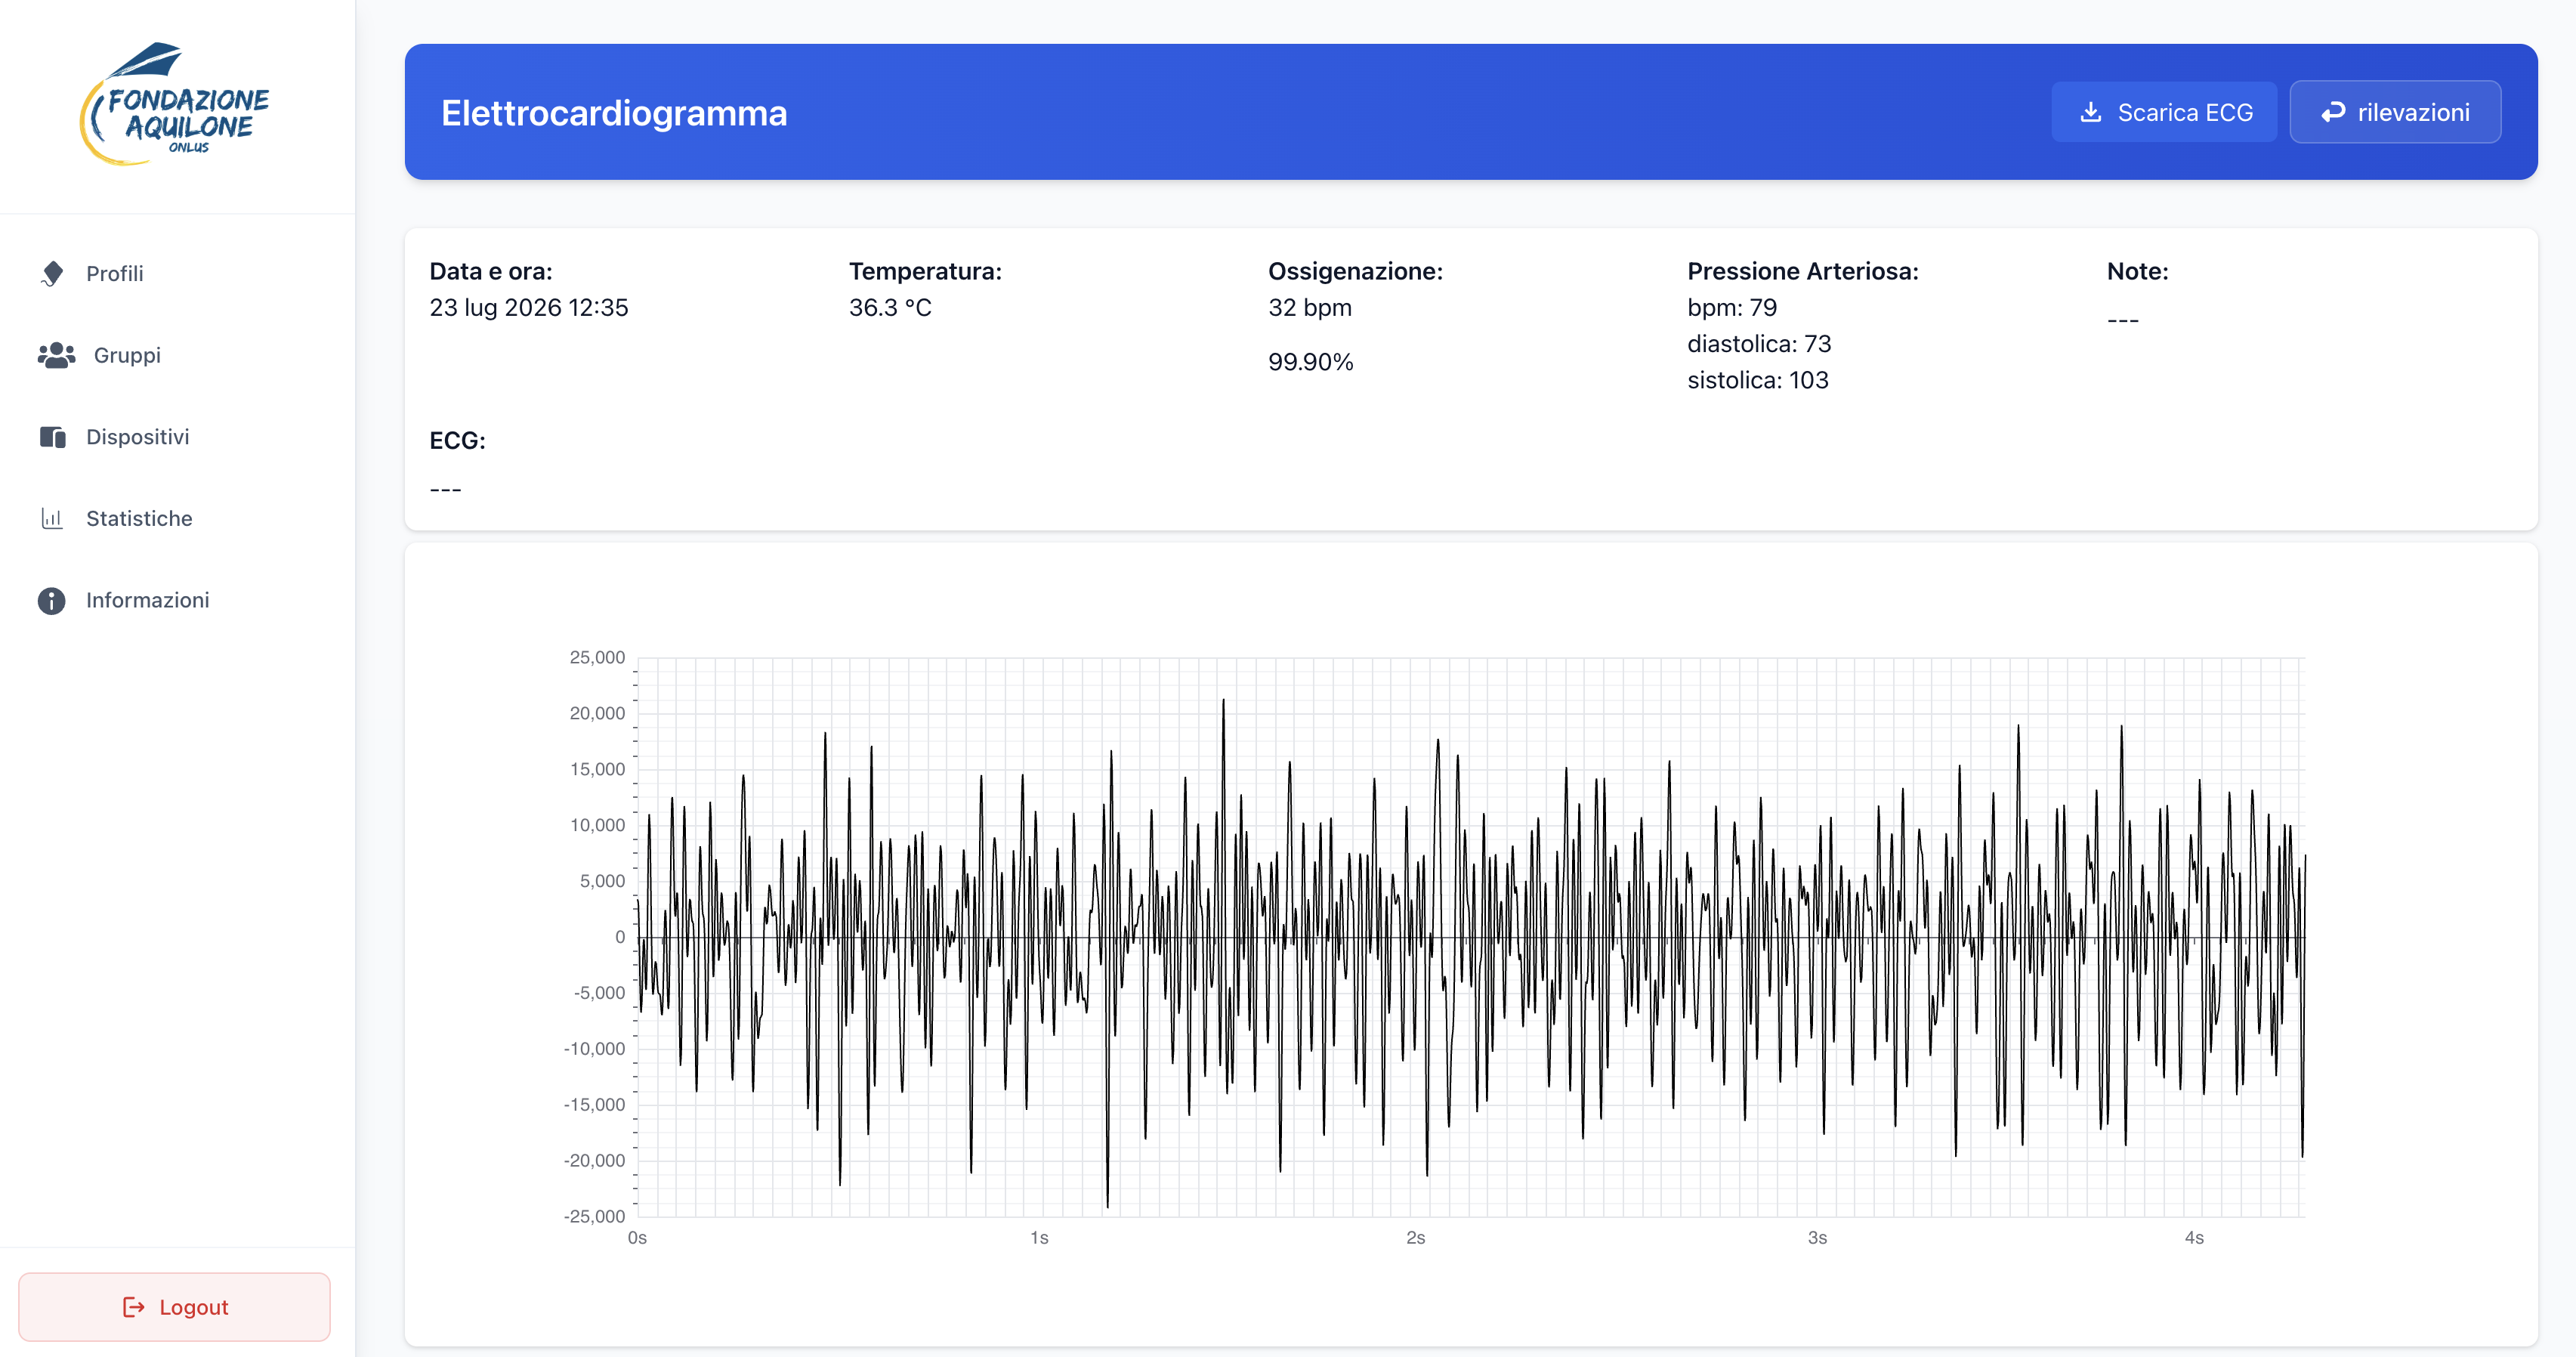Click the Data e ora: label
The height and width of the screenshot is (1357, 2576).
point(491,272)
